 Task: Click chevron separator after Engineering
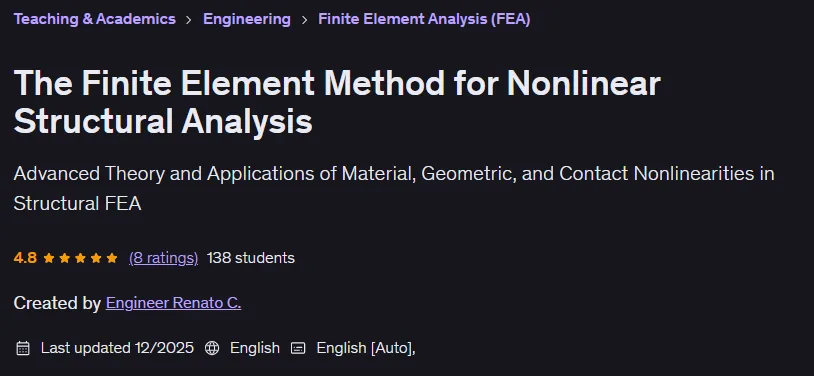304,20
